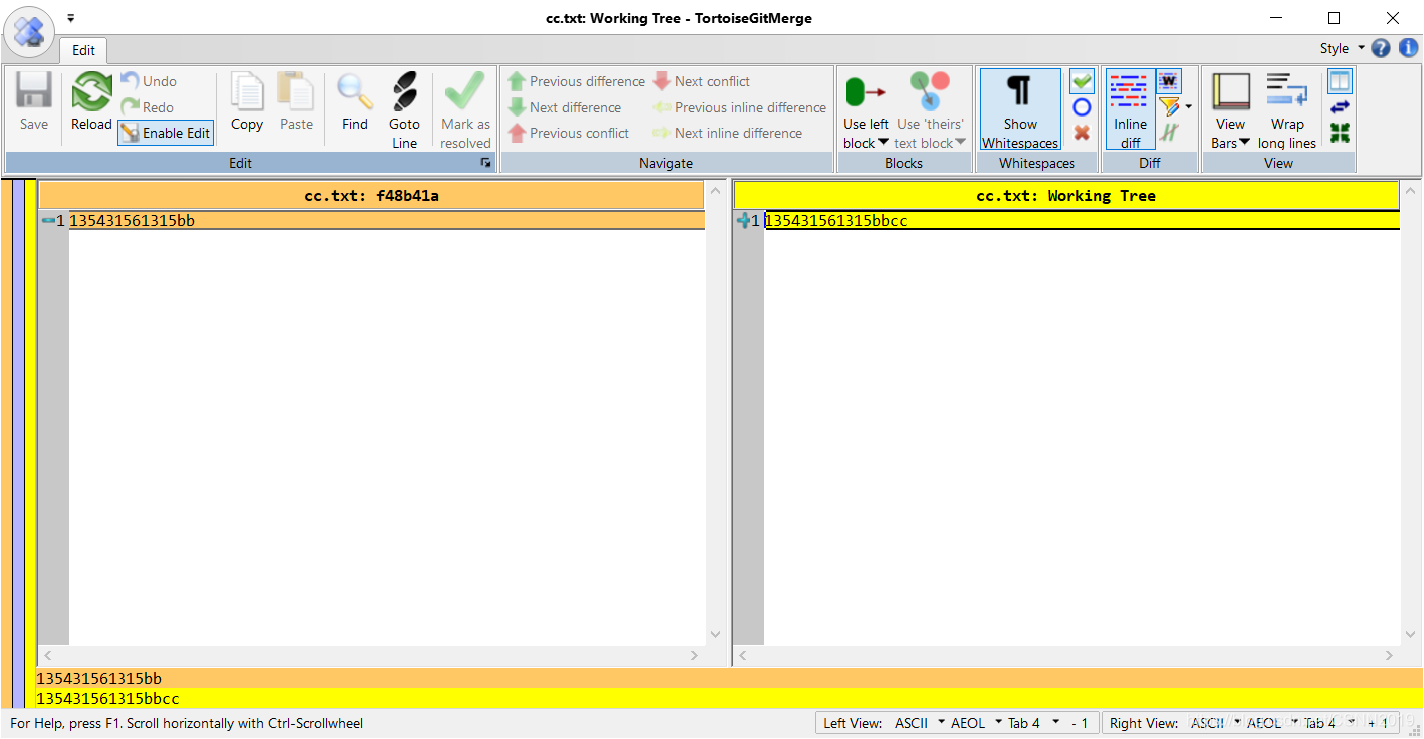Image resolution: width=1424 pixels, height=739 pixels.
Task: Click Undo in Edit group
Action: point(148,81)
